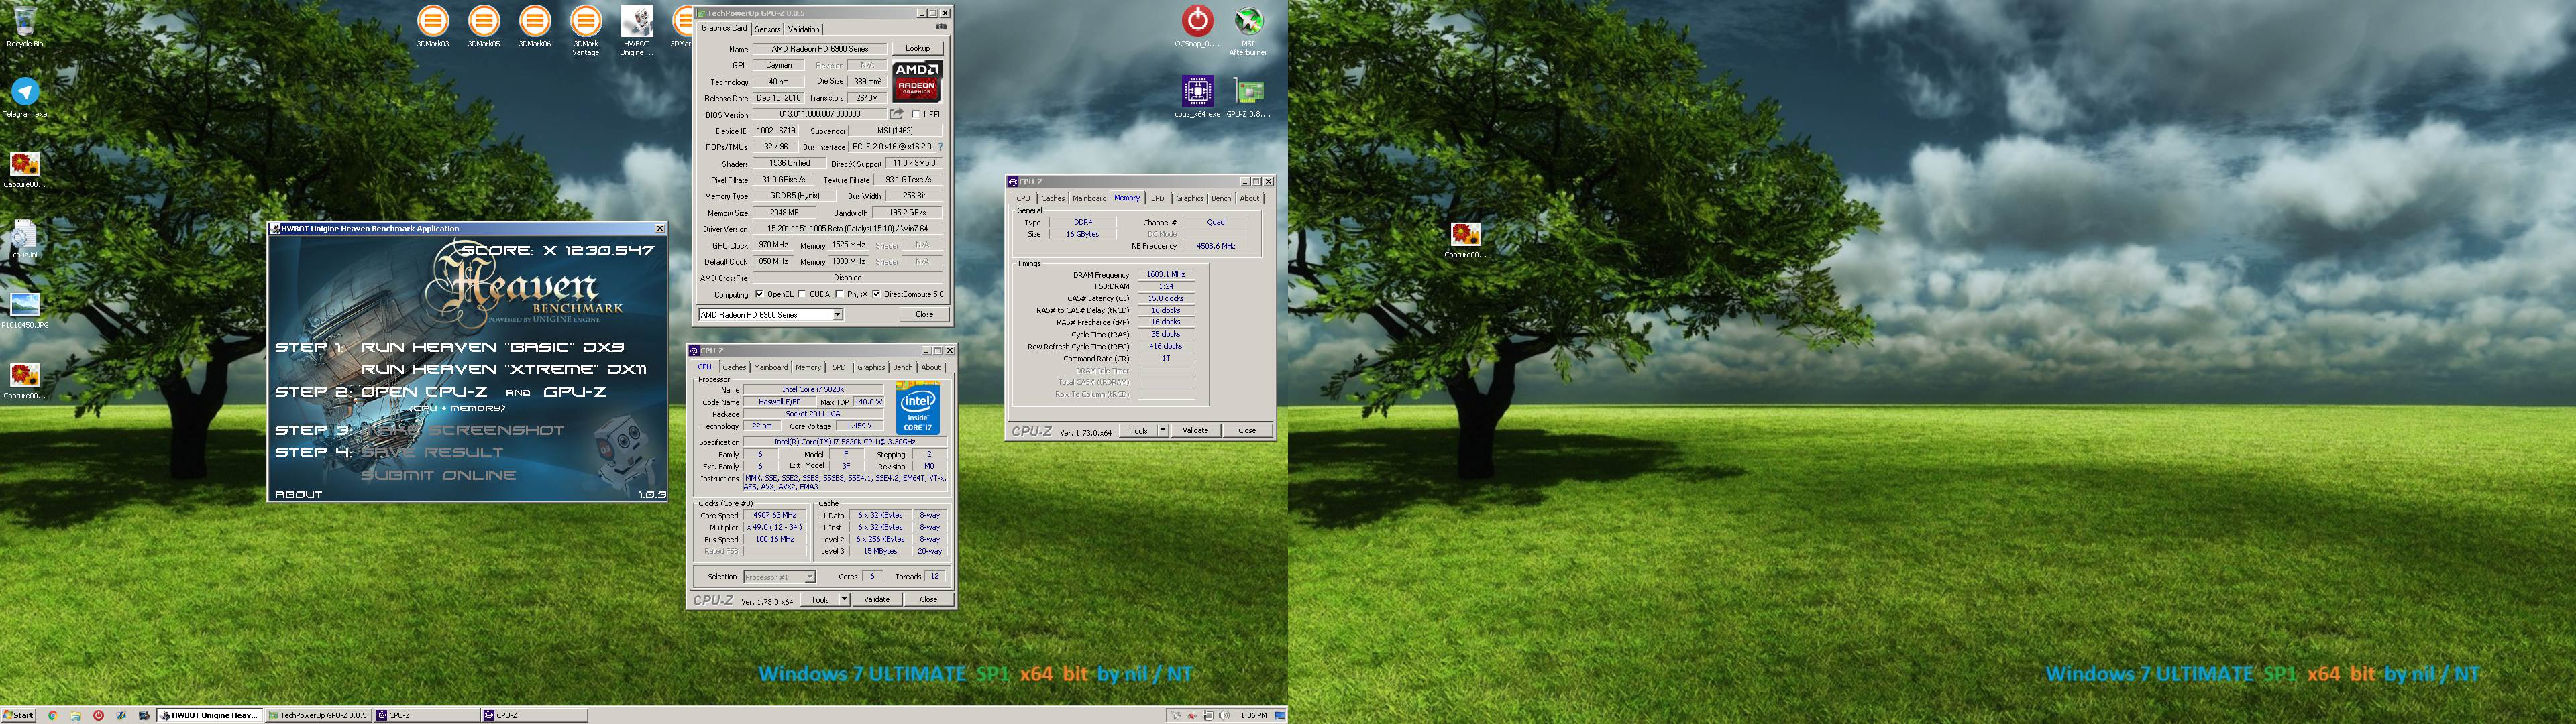The image size is (2576, 724).
Task: Open the Recycle Bin desktop icon
Action: click(x=24, y=26)
